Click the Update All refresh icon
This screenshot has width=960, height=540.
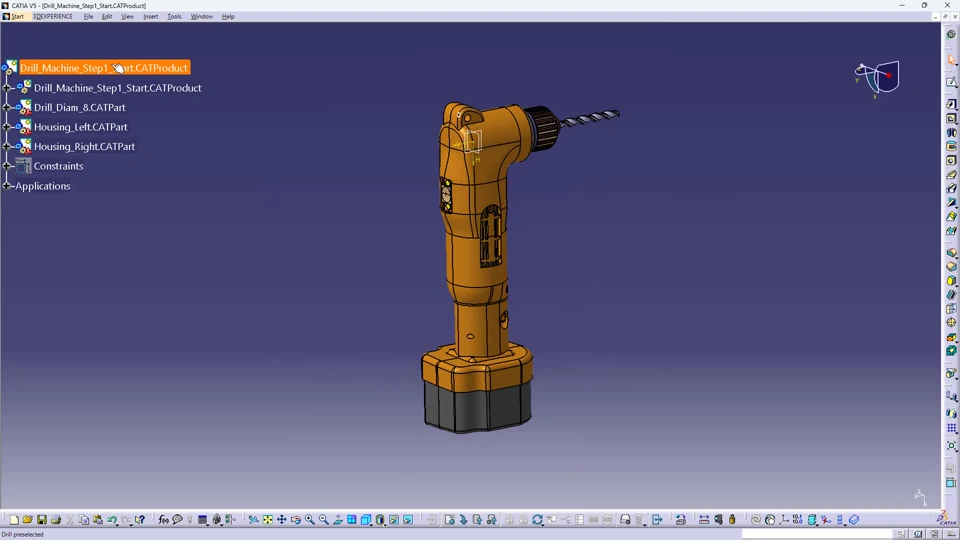click(537, 520)
